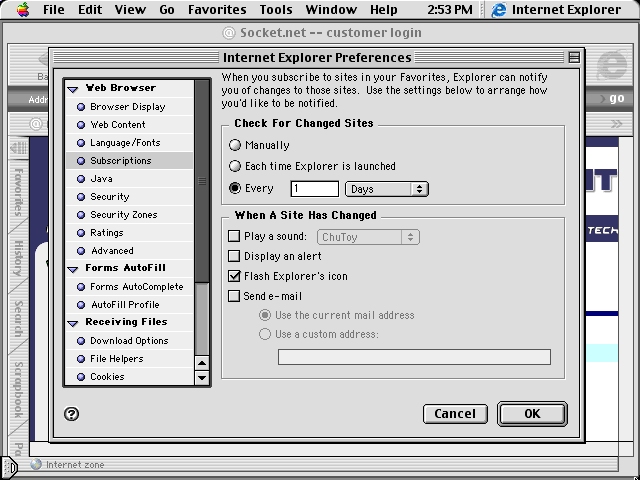Enable the Send e-mail checkbox
Screen dimensions: 640x480
234,296
